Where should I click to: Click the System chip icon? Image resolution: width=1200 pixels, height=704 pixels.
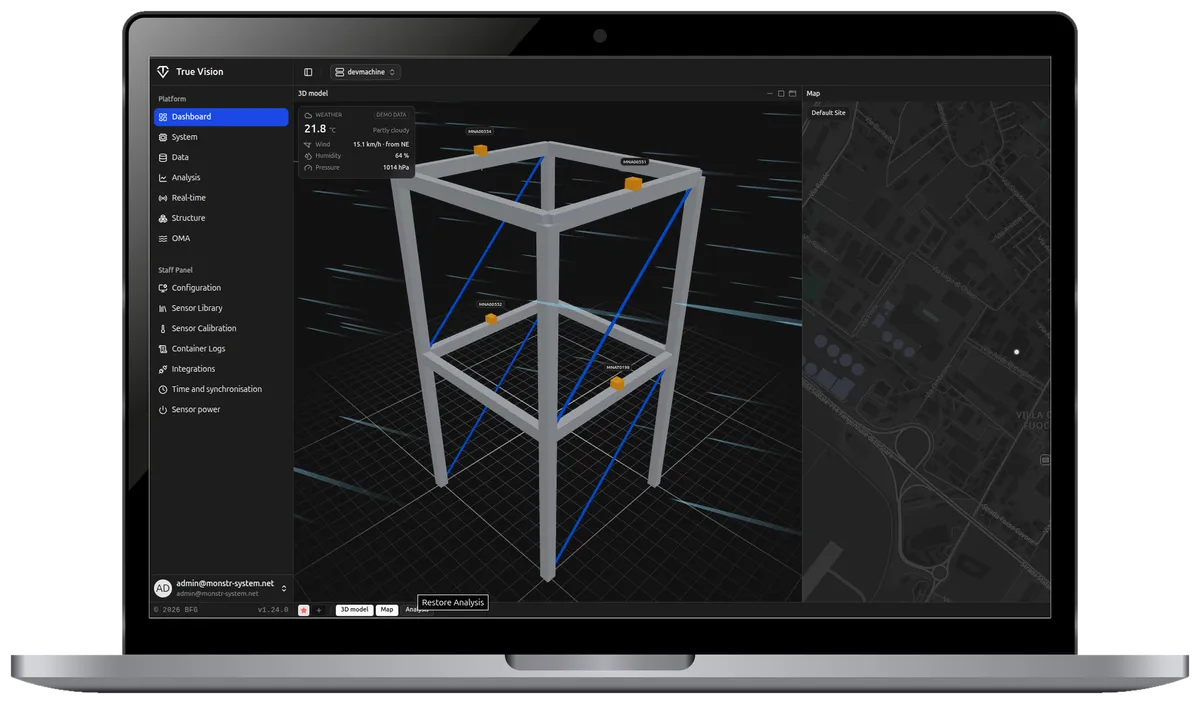pyautogui.click(x=163, y=137)
